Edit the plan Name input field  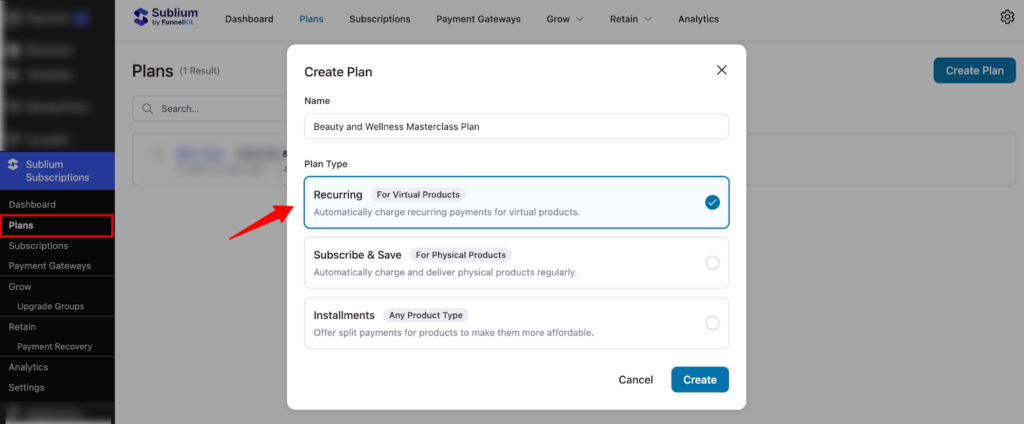point(516,126)
